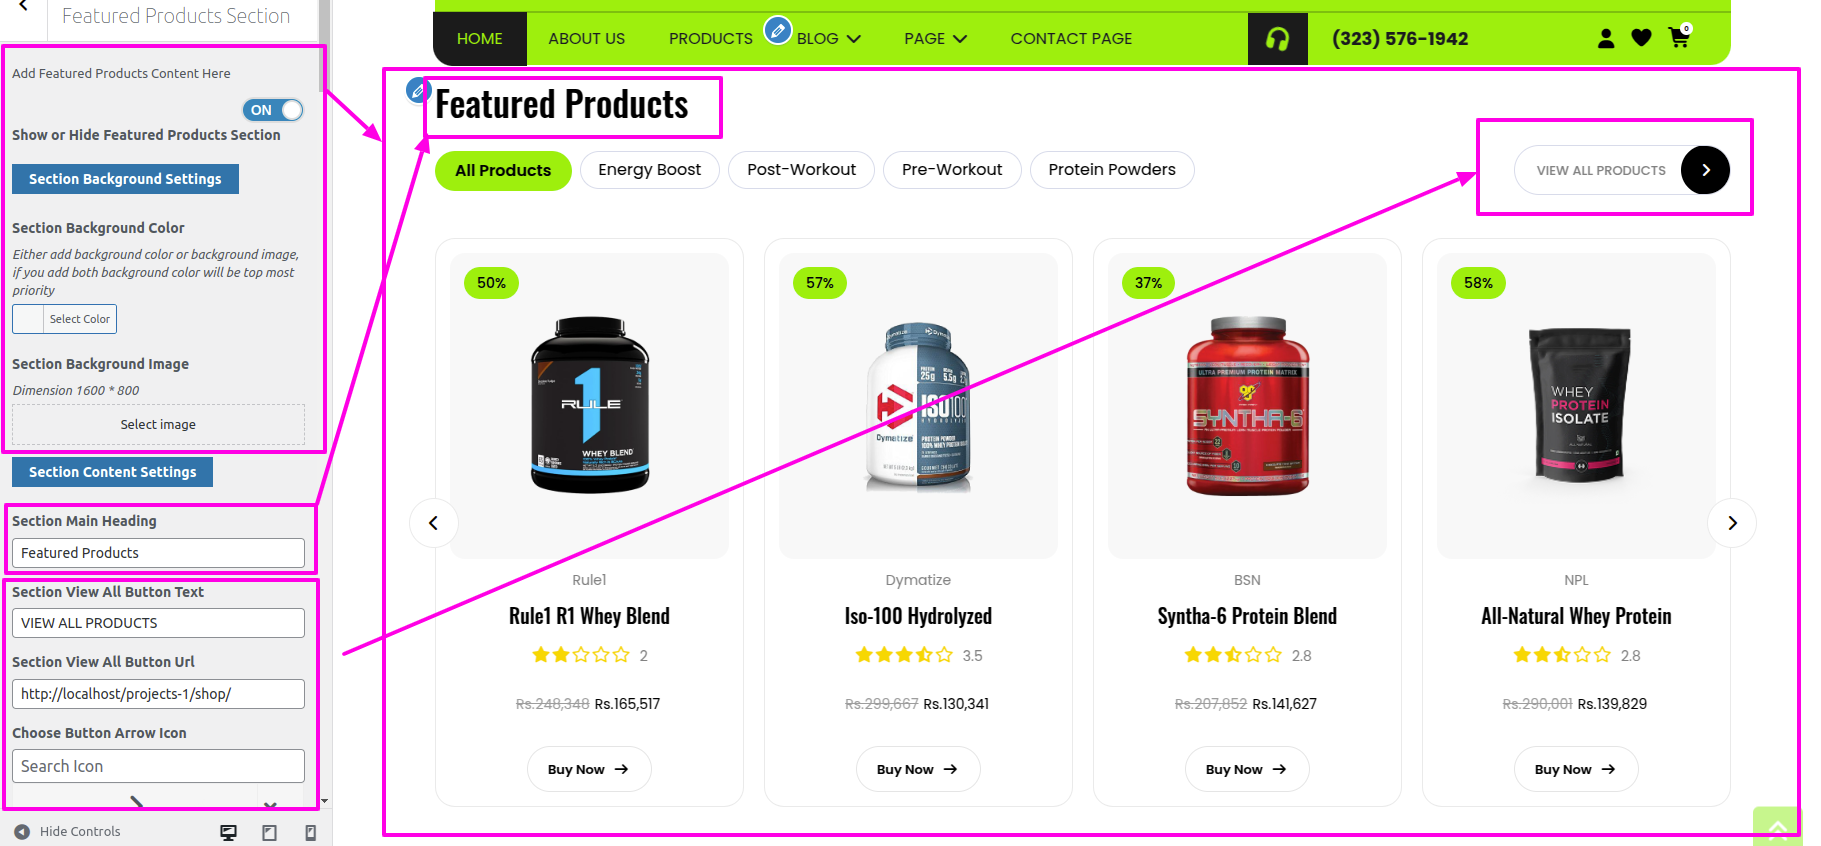The height and width of the screenshot is (846, 1821).
Task: Advance the product carousel with next arrow
Action: point(1732,523)
